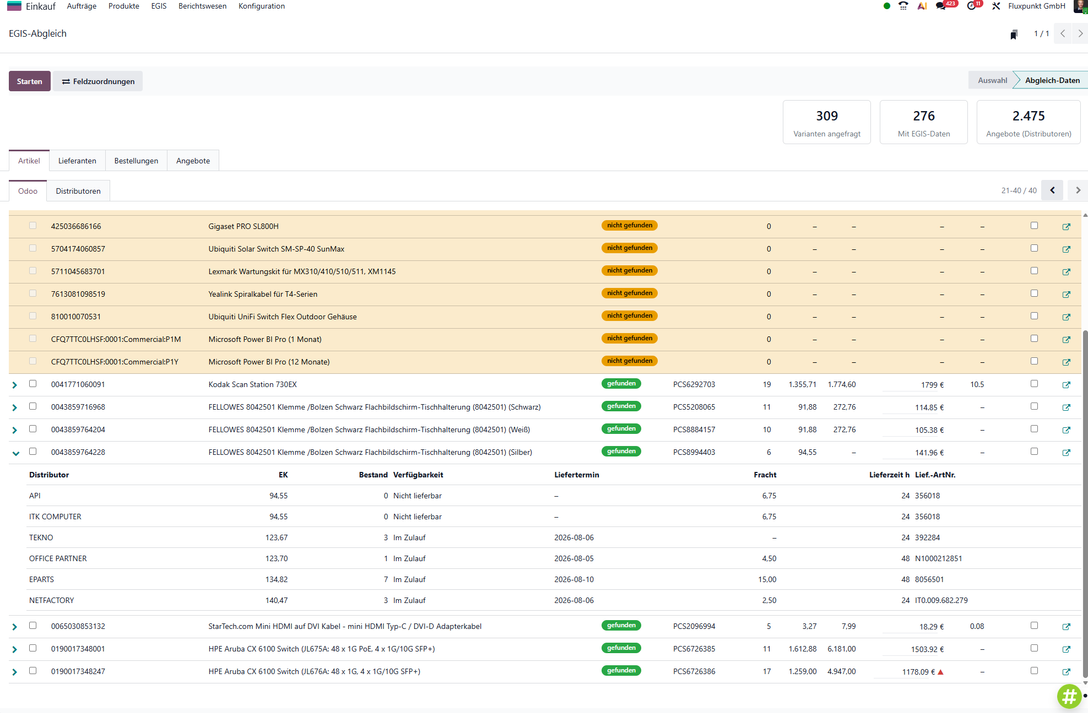Viewport: 1088px width, 713px height.
Task: Tick the left checkbox for FELLOWES (Silber) row
Action: [x=33, y=452]
